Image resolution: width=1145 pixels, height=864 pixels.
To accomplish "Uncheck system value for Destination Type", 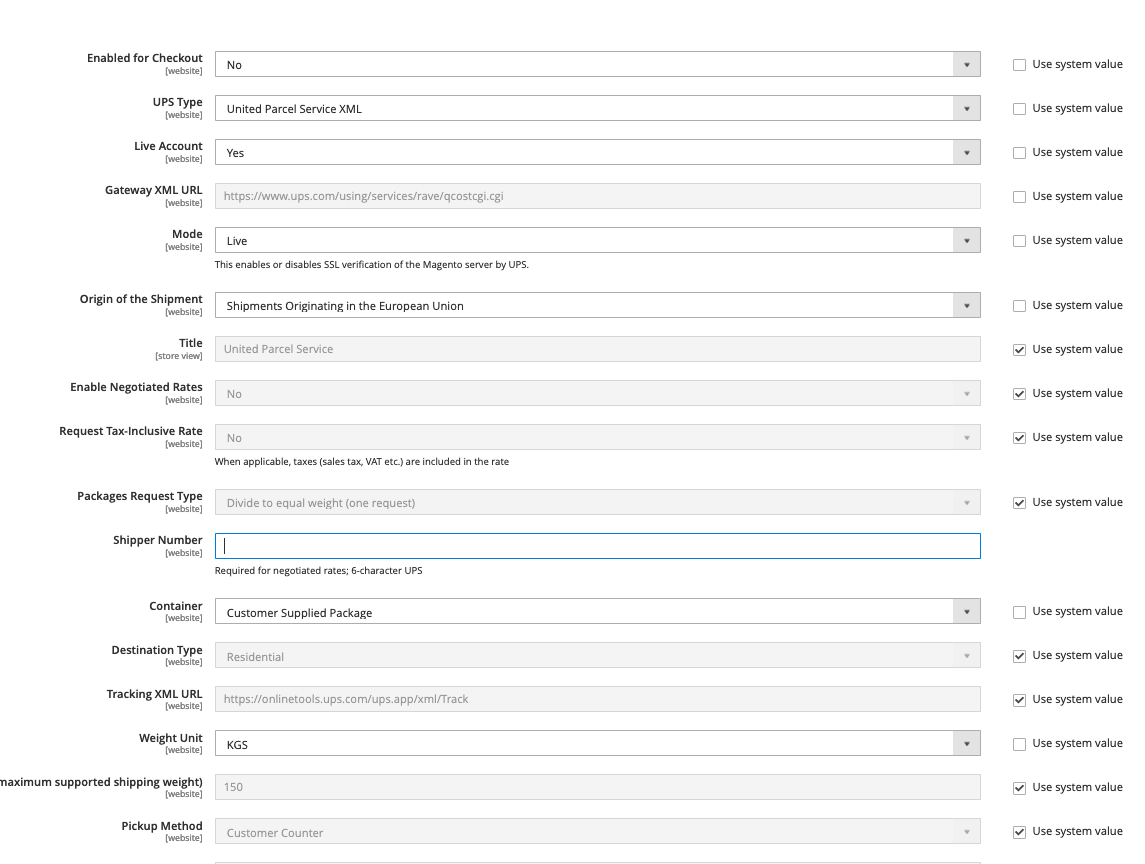I will [x=1020, y=656].
